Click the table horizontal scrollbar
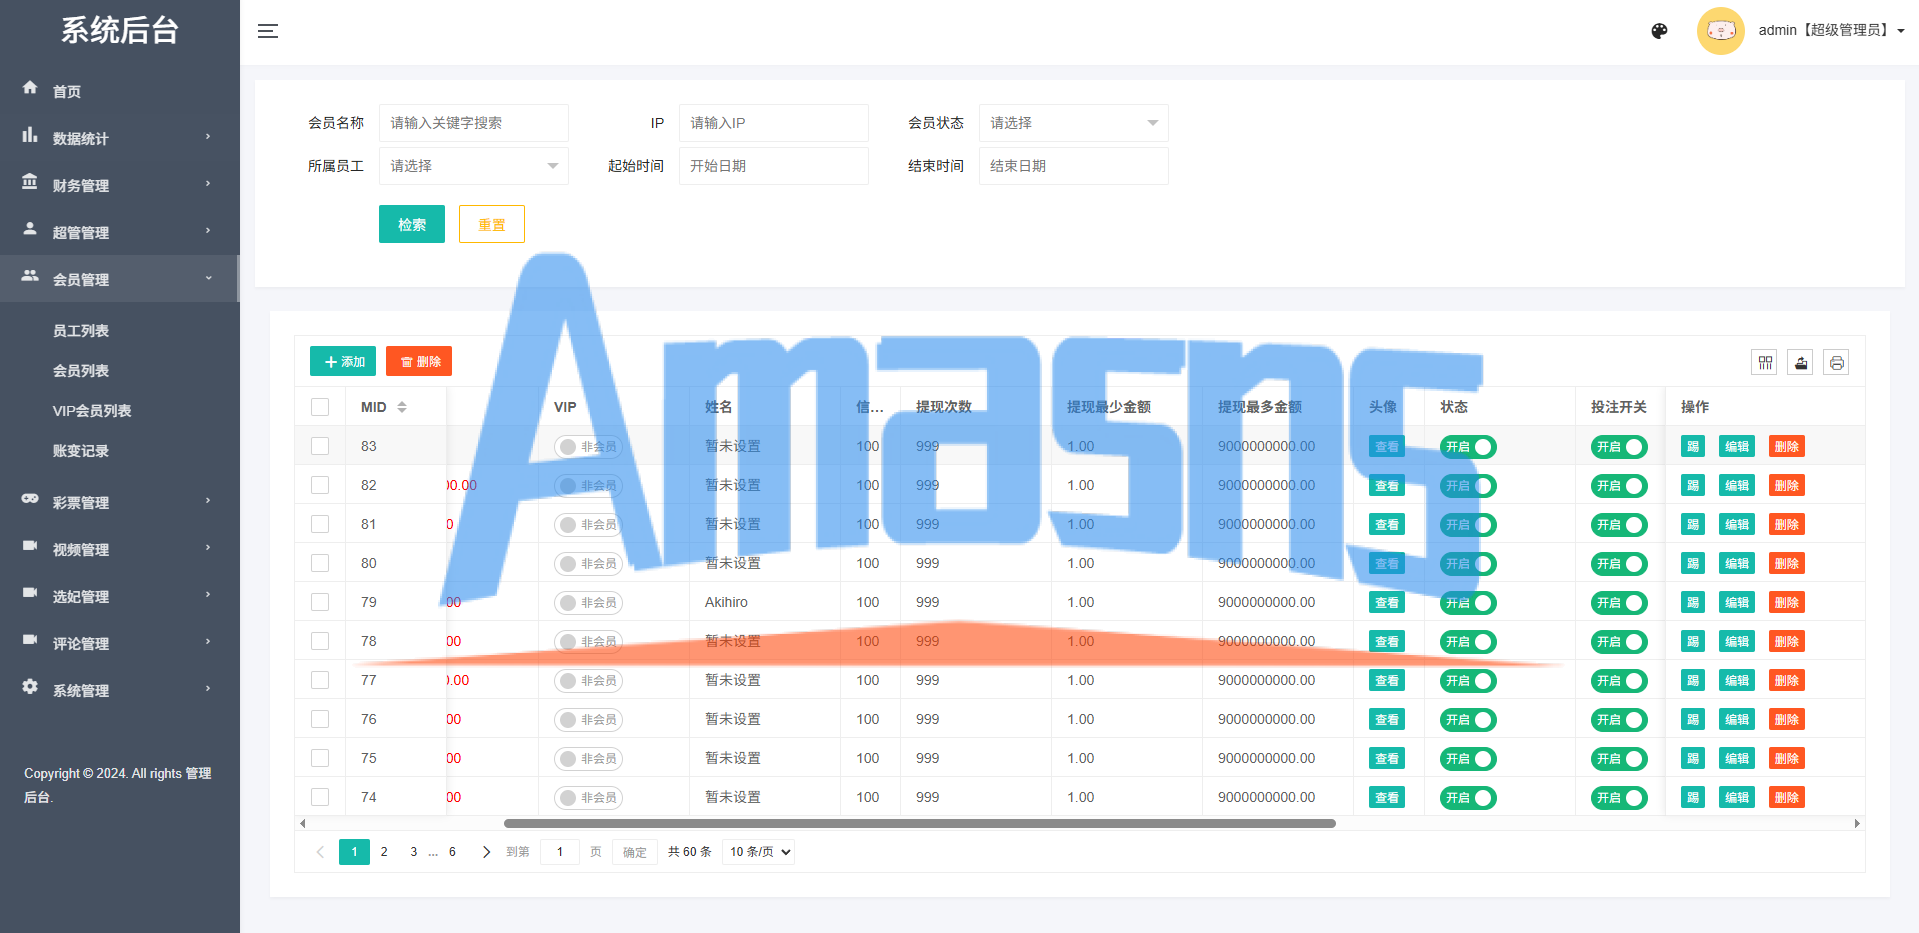Image resolution: width=1919 pixels, height=933 pixels. (x=920, y=824)
